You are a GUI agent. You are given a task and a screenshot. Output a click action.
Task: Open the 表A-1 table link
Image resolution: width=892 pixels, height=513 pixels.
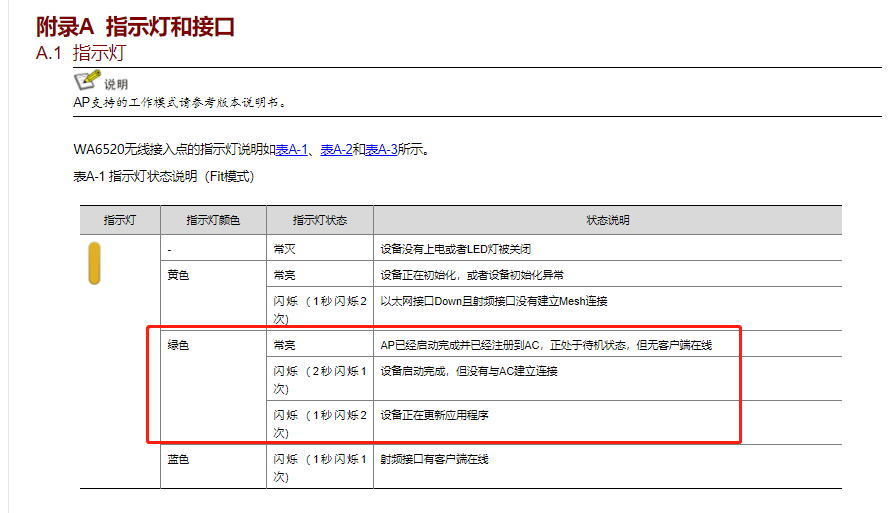click(x=291, y=150)
